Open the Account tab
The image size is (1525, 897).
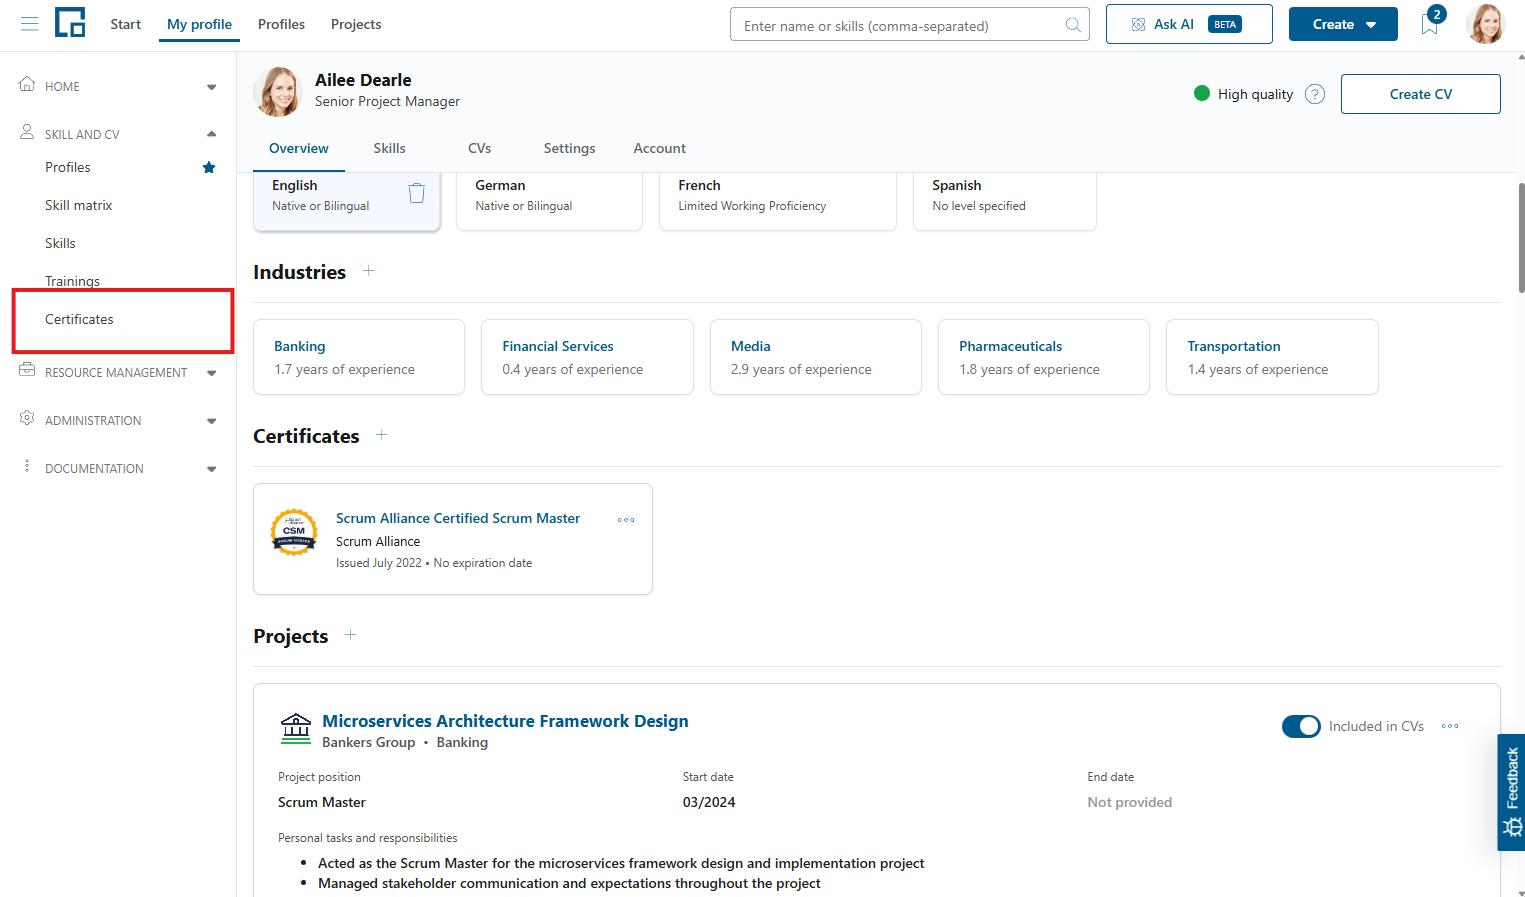[660, 148]
